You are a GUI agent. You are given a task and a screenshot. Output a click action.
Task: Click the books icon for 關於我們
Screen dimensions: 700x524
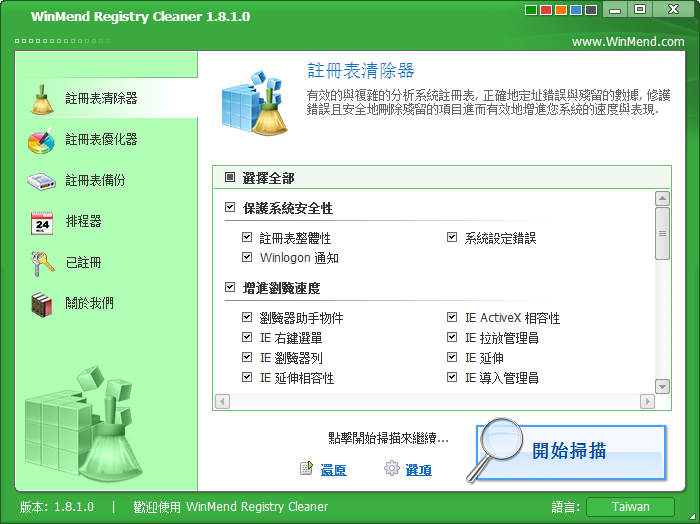[42, 304]
